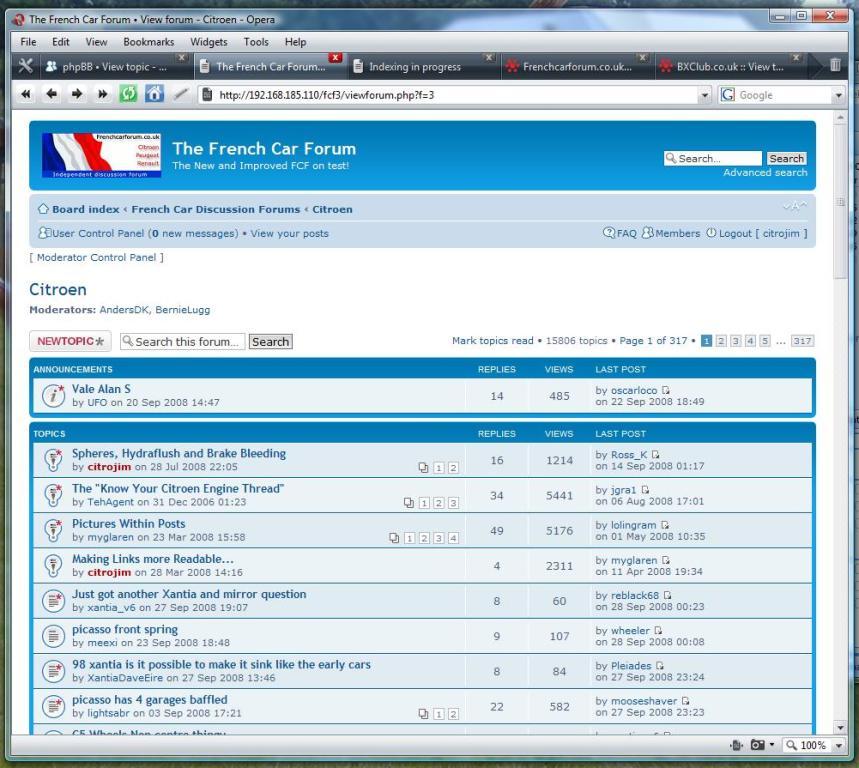
Task: Switch to BXClub.co.uk tab
Action: click(x=730, y=66)
